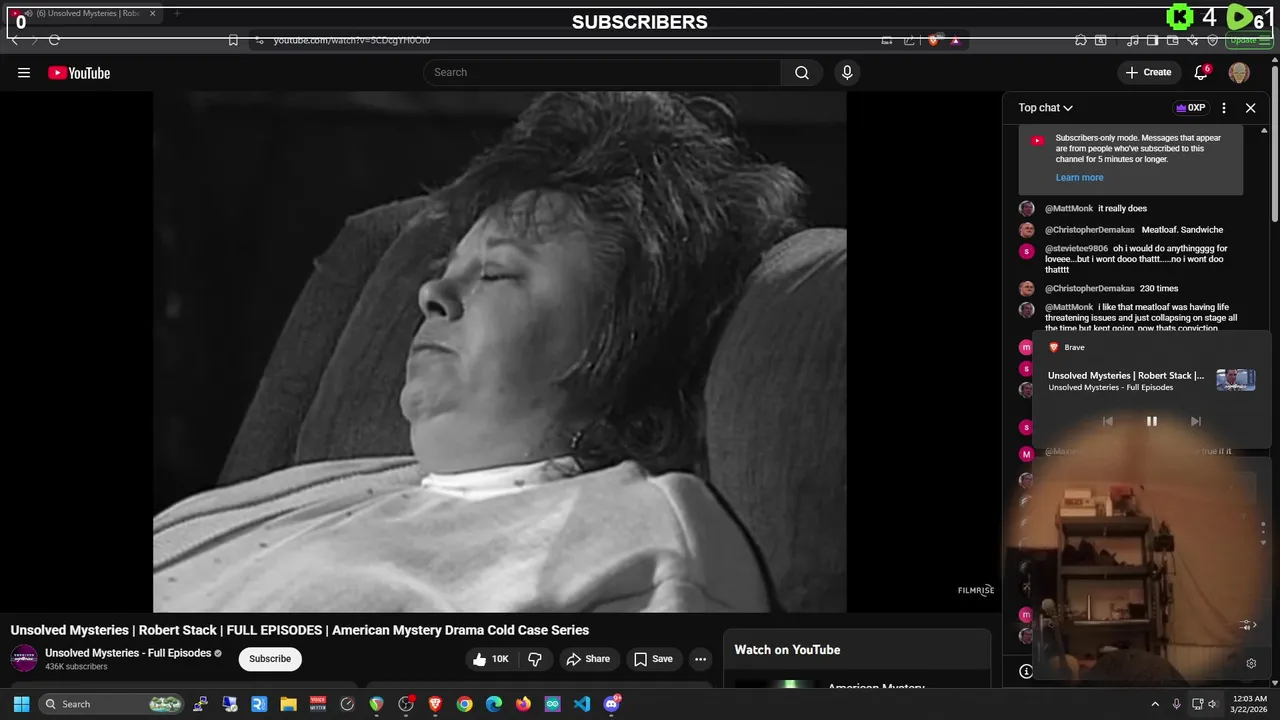Skip to previous track in media popup

[x=1107, y=422]
